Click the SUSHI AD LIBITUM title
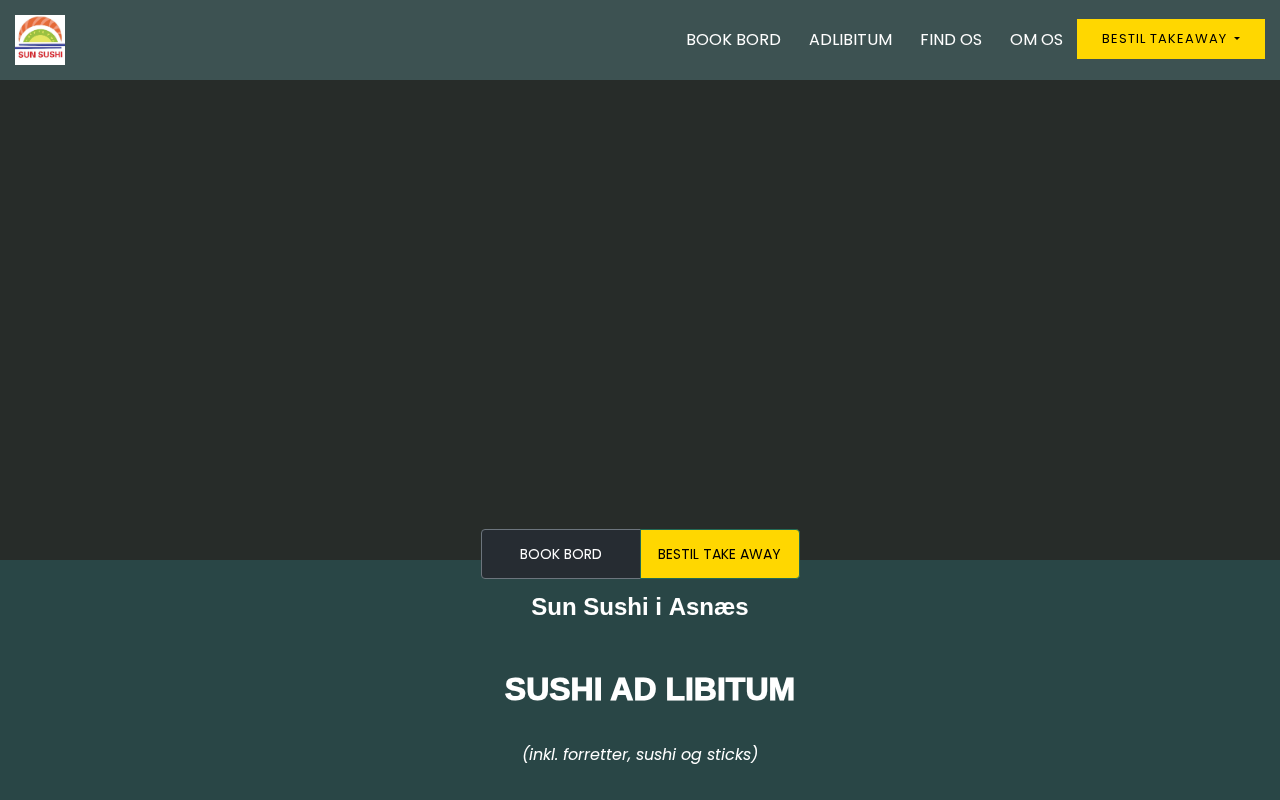Viewport: 1280px width, 800px height. click(x=650, y=689)
